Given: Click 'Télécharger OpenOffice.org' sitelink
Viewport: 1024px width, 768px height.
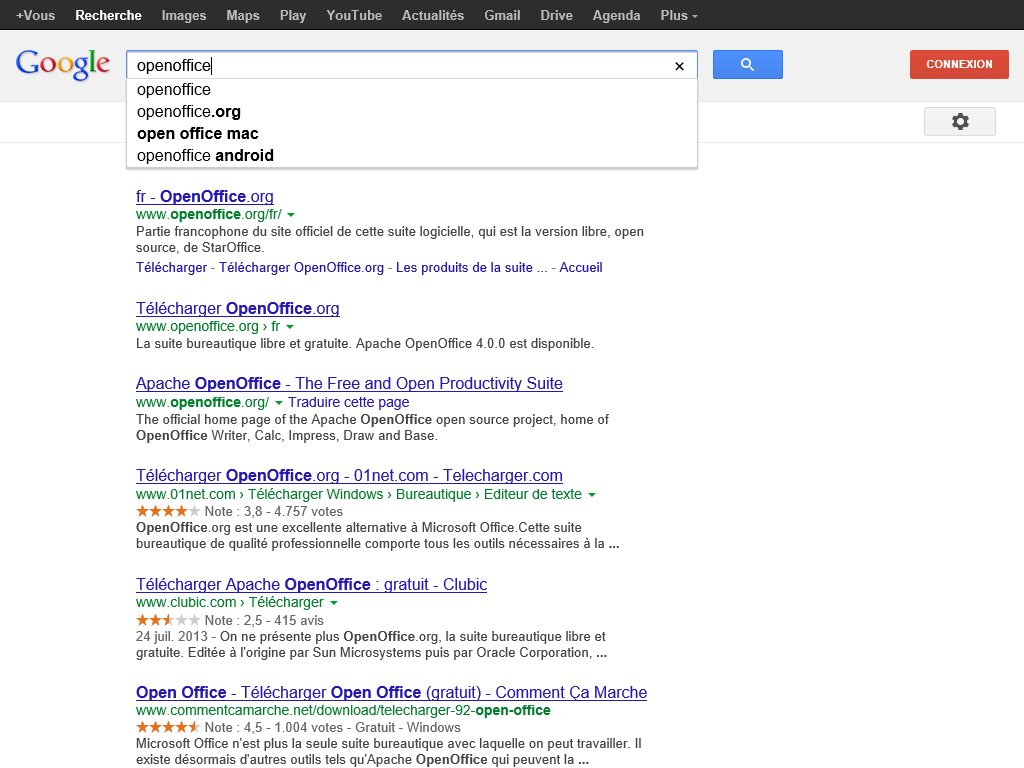Looking at the screenshot, I should click(x=301, y=268).
